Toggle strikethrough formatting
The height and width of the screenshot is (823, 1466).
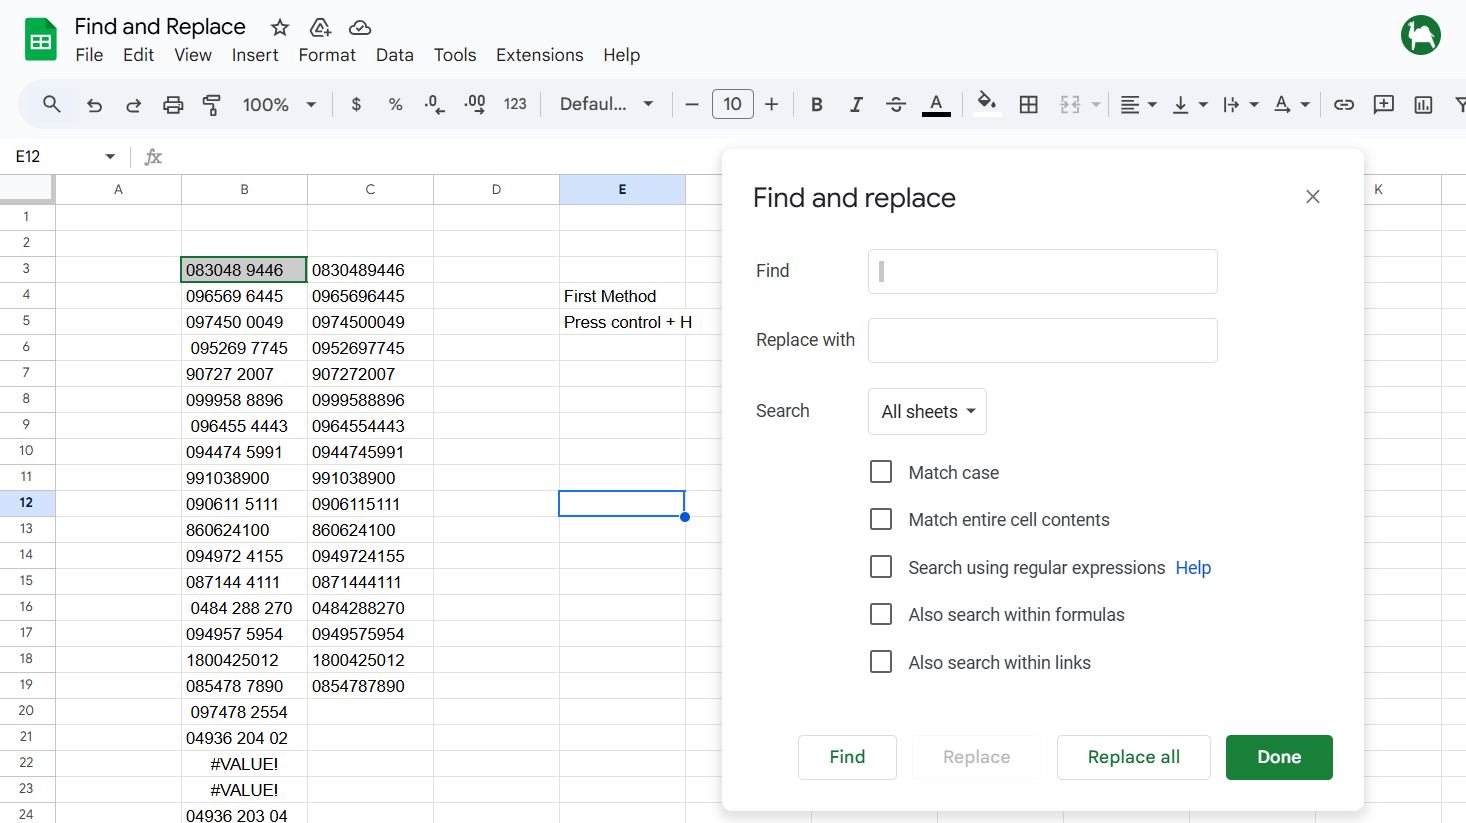click(896, 104)
